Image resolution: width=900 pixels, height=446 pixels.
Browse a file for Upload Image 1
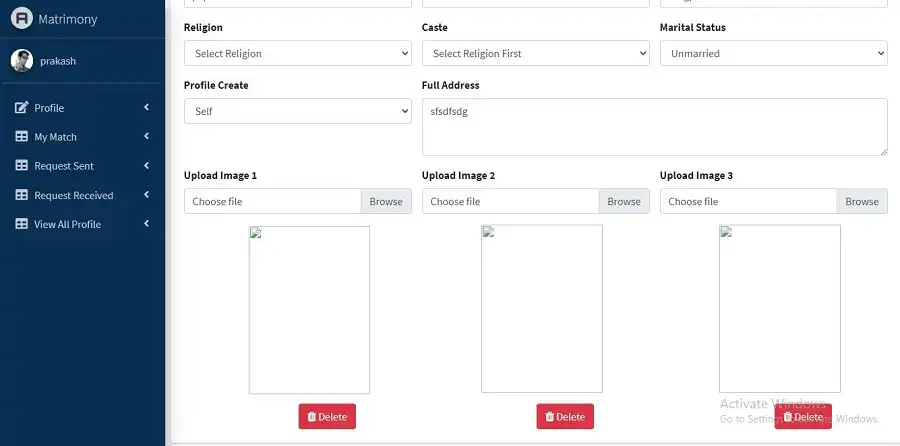[385, 201]
